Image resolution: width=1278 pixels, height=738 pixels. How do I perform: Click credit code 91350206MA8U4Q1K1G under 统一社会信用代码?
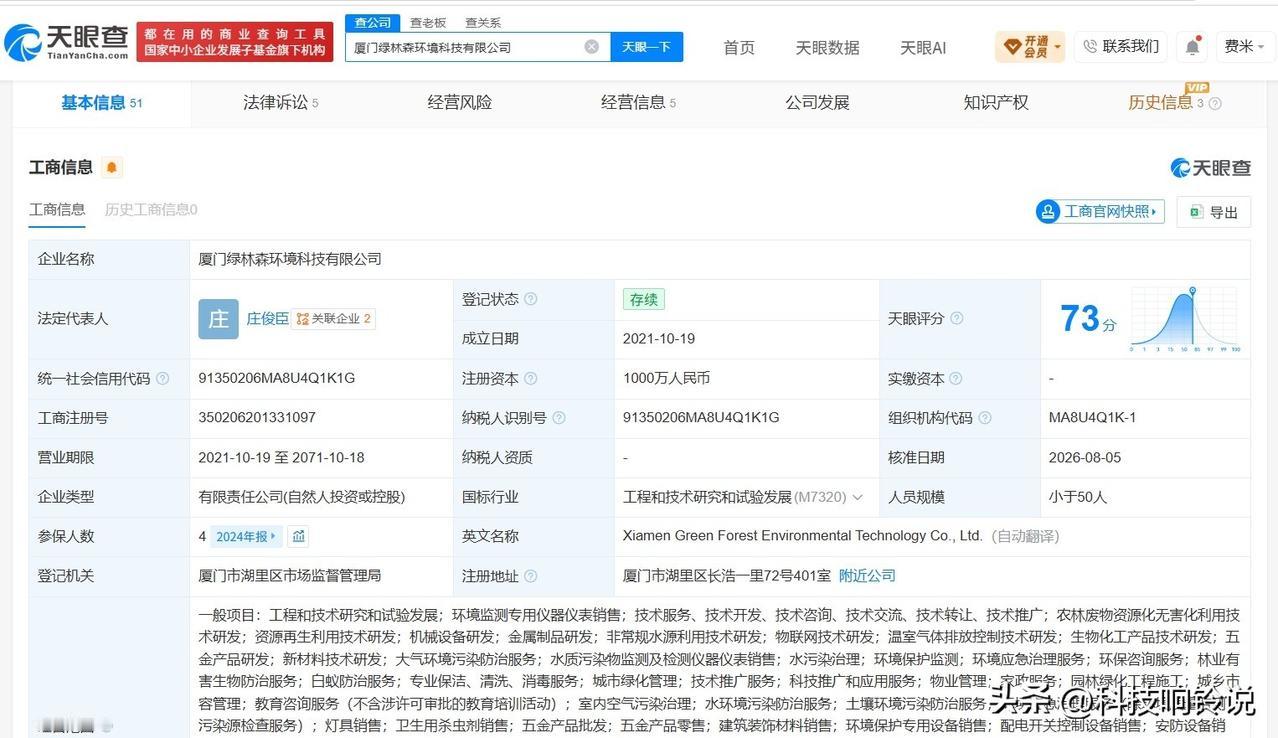277,378
